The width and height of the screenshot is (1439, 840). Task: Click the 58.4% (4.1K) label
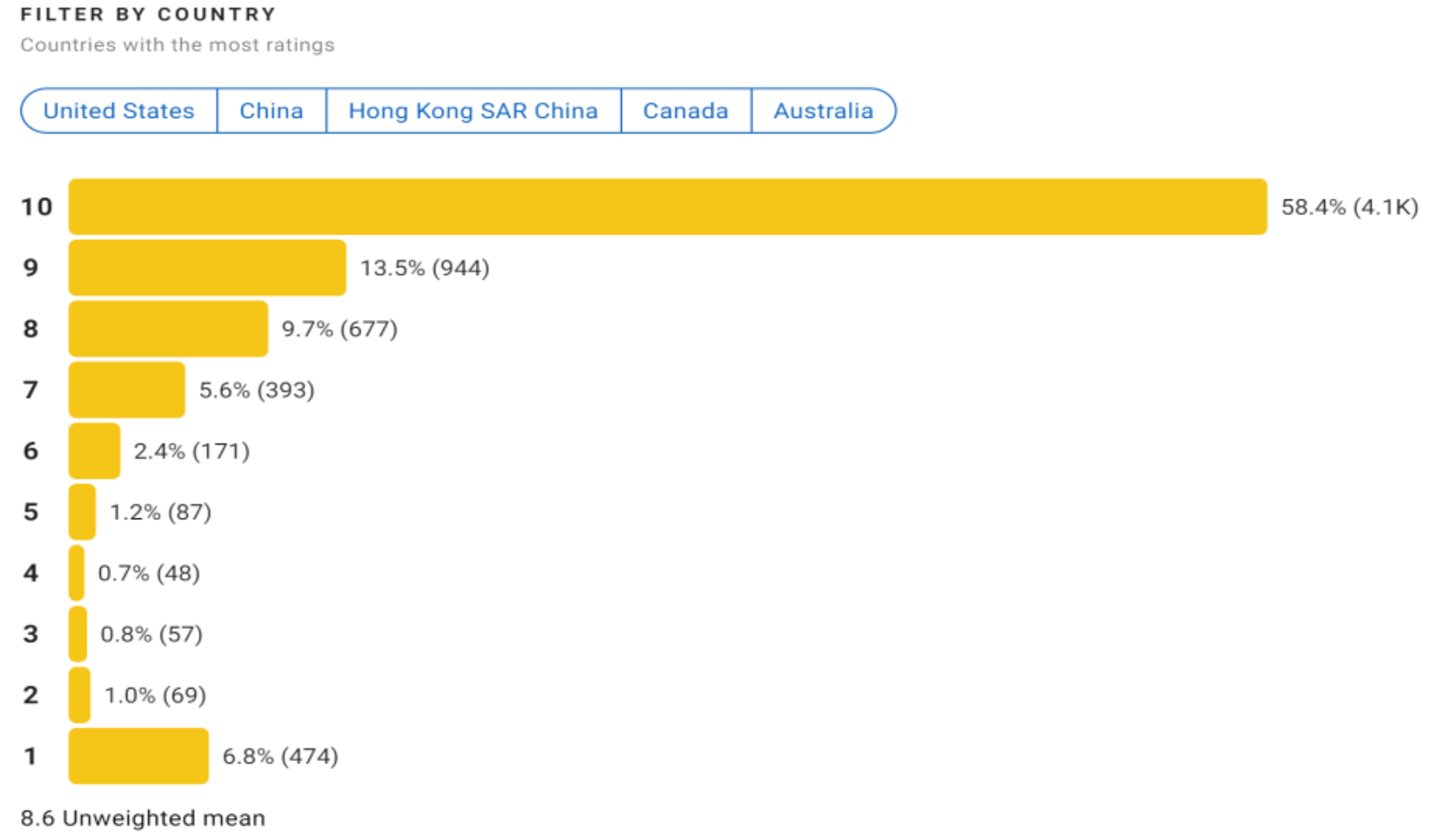coord(1349,207)
